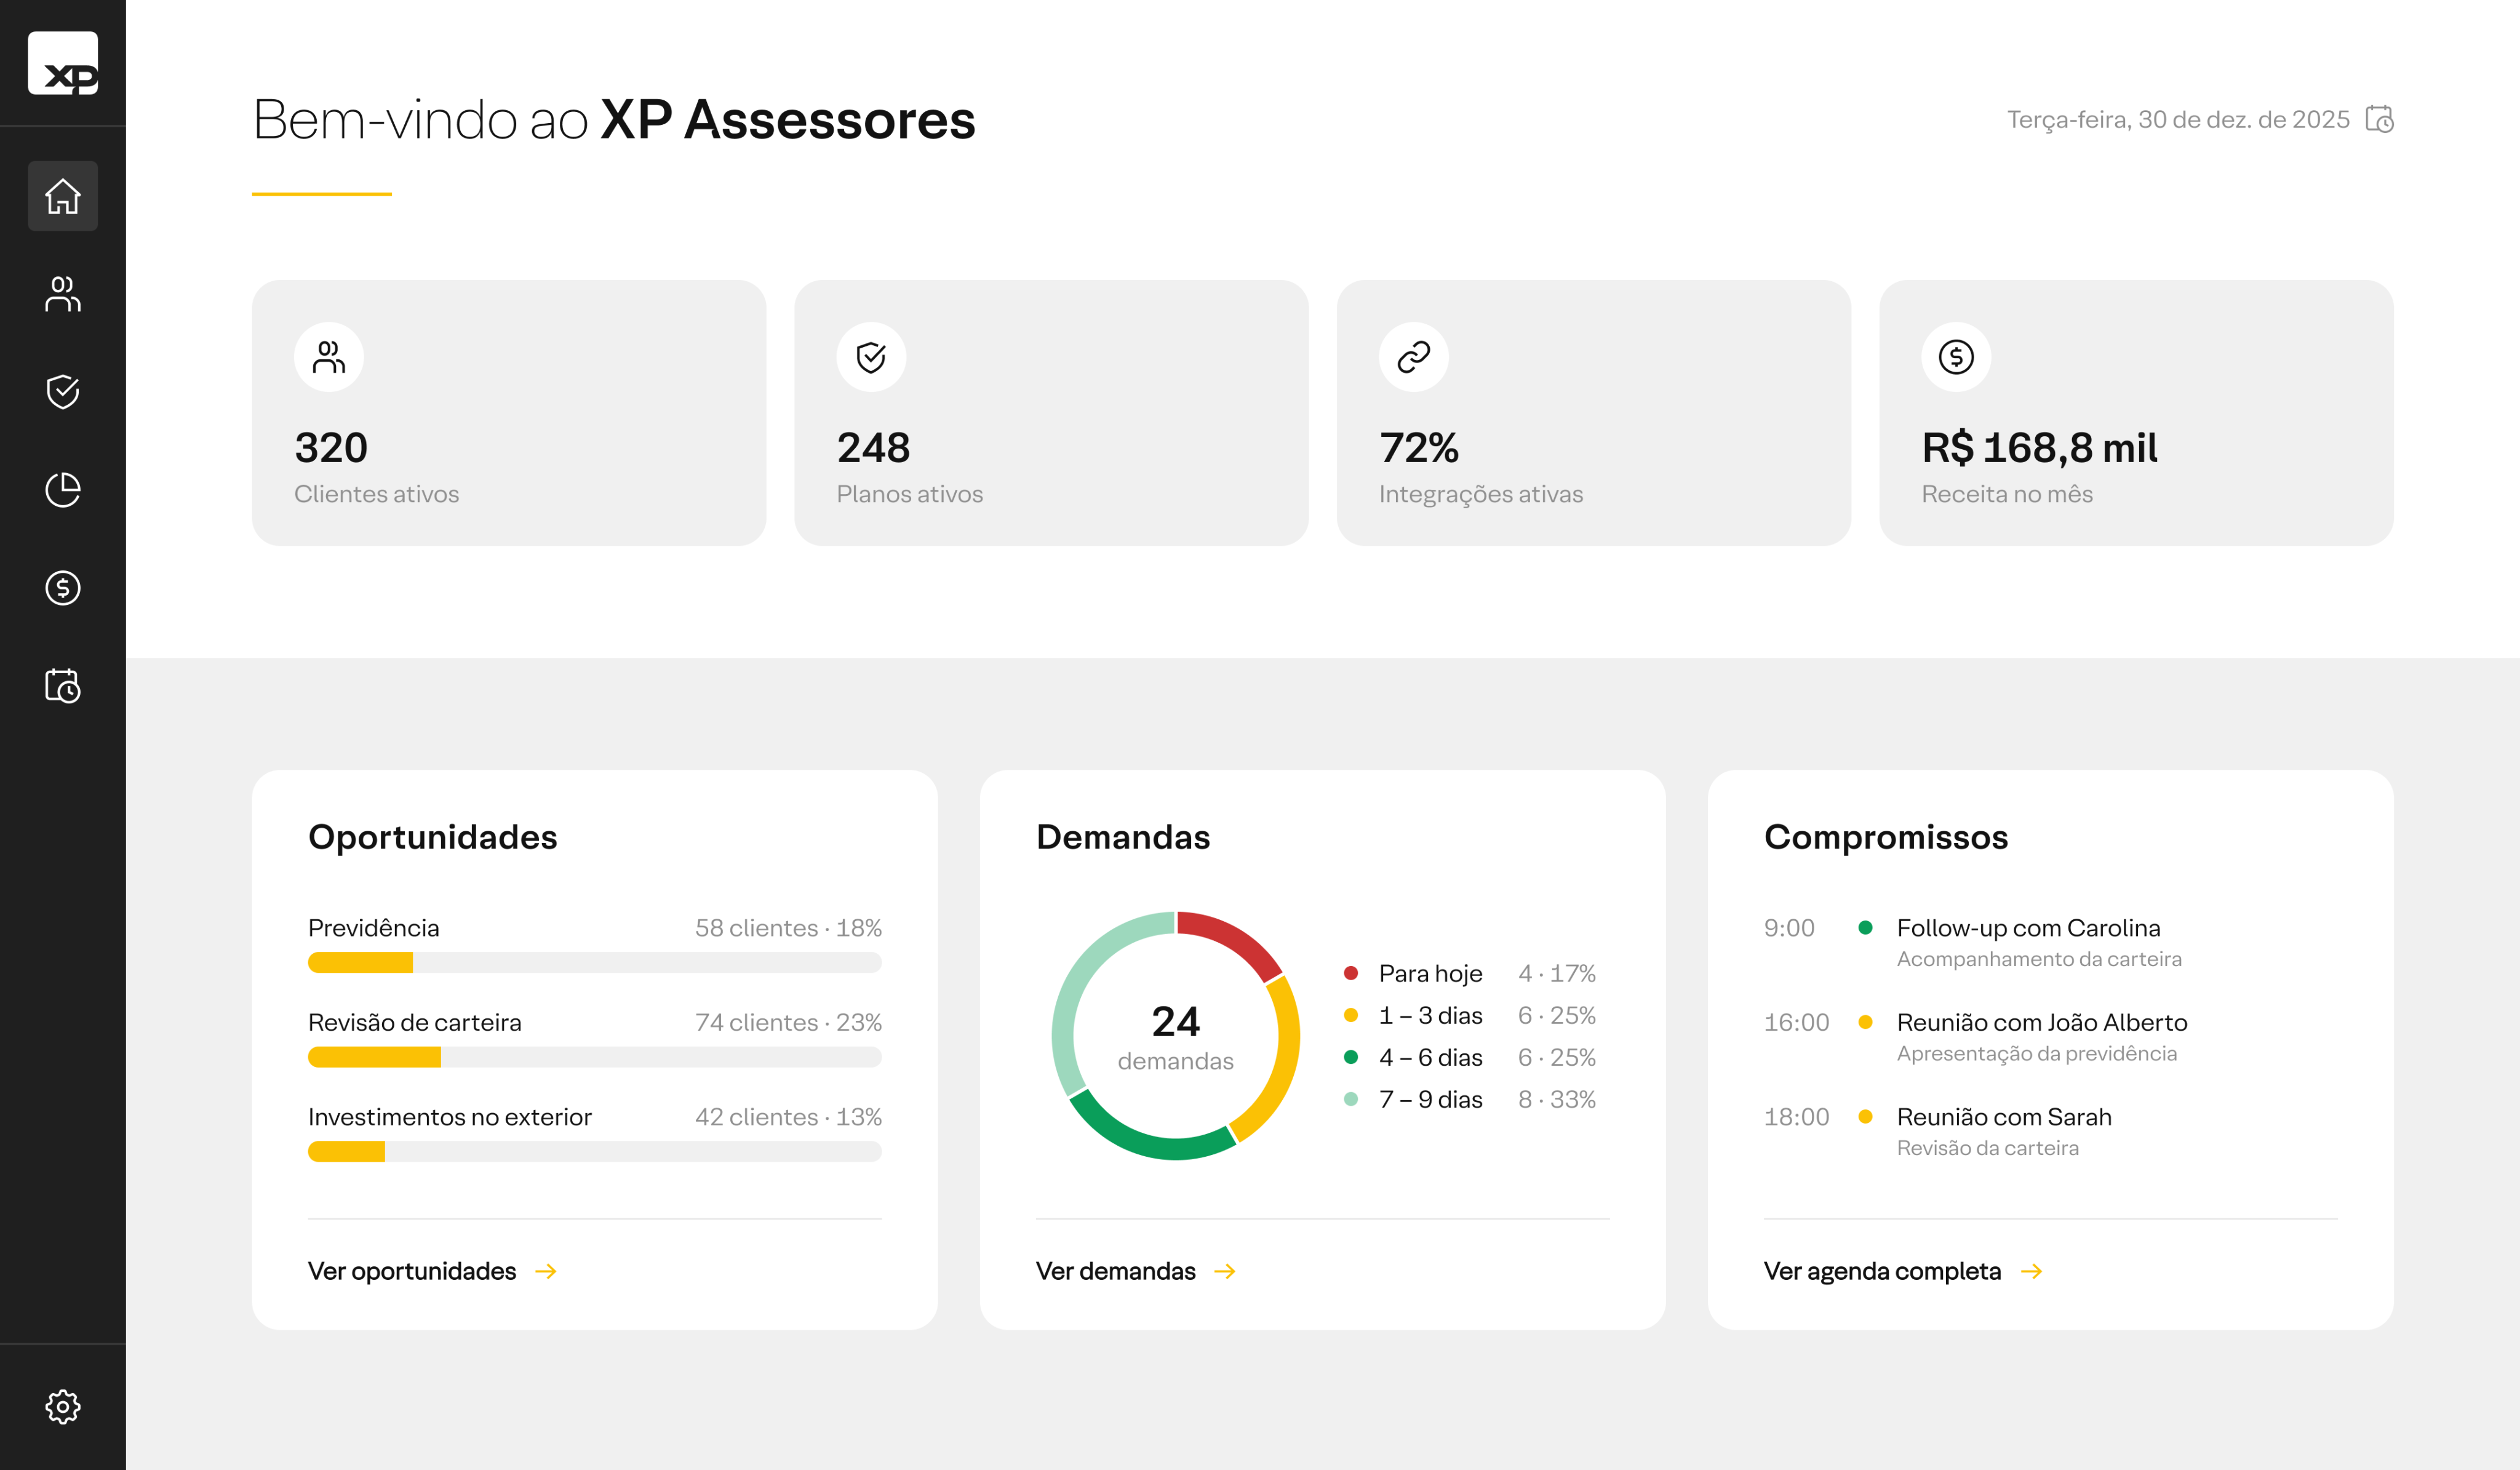This screenshot has height=1470, width=2520.
Task: Click the date Terça-feira, 30 de dez. de 2025
Action: (x=2178, y=119)
